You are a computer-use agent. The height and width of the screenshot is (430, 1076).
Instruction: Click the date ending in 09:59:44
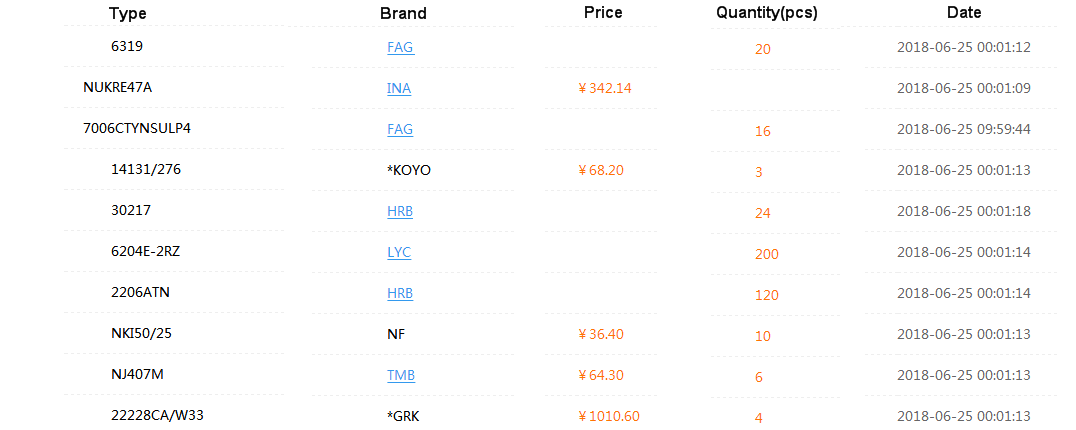pyautogui.click(x=963, y=129)
